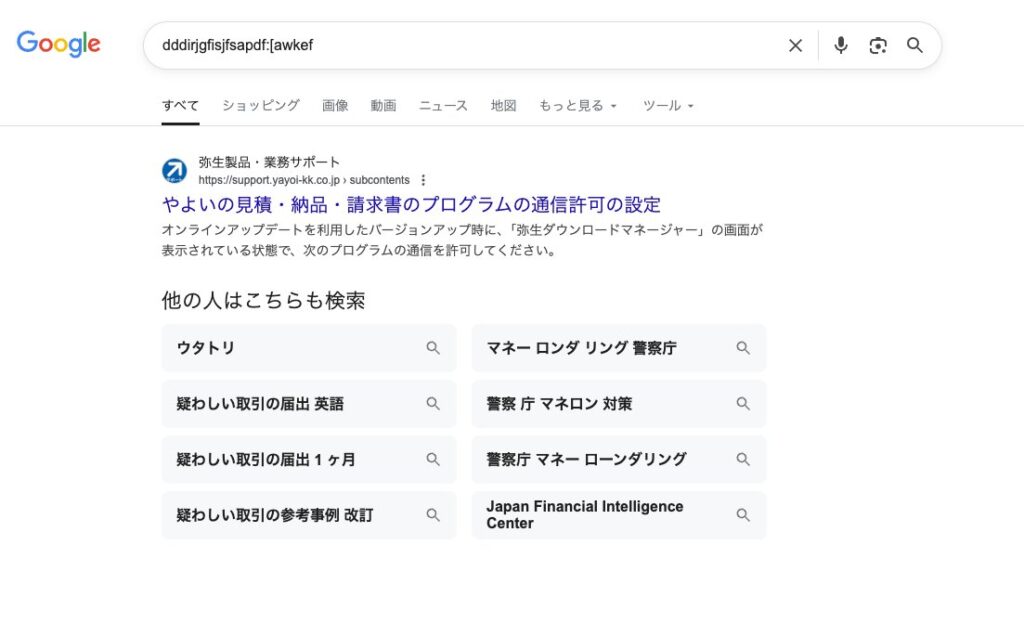Select the 動画 tab

(x=383, y=105)
